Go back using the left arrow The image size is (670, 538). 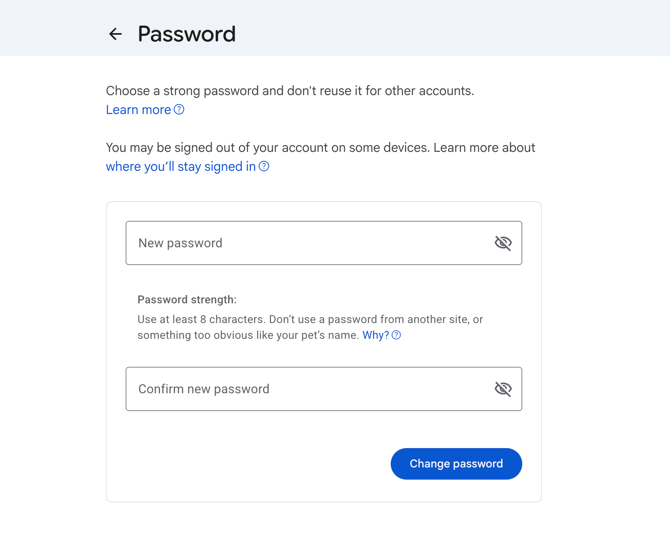115,34
